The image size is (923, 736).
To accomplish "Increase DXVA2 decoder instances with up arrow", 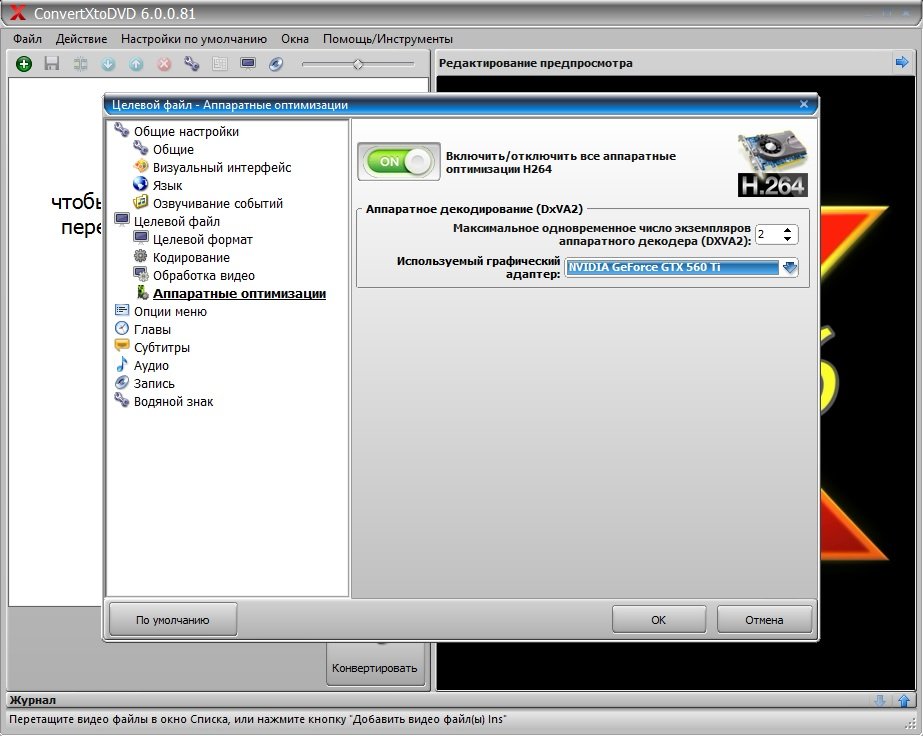I will click(x=788, y=230).
